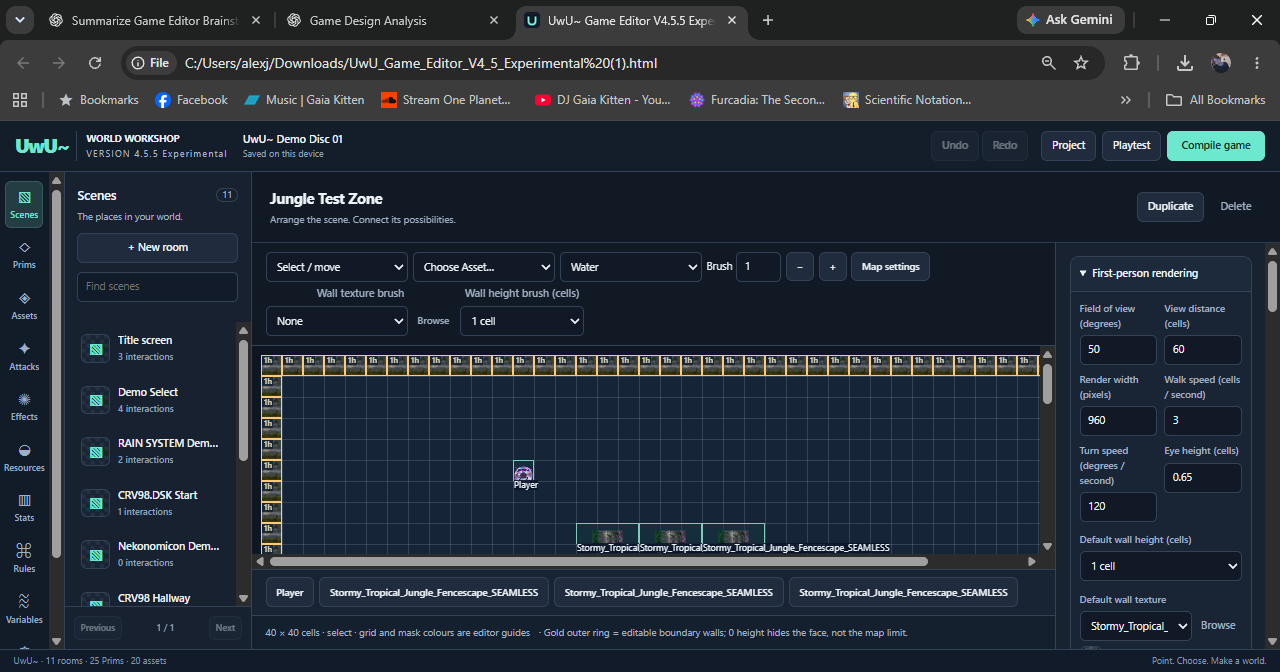Select the Title screen scene icon
Image resolution: width=1280 pixels, height=672 pixels.
coord(95,348)
